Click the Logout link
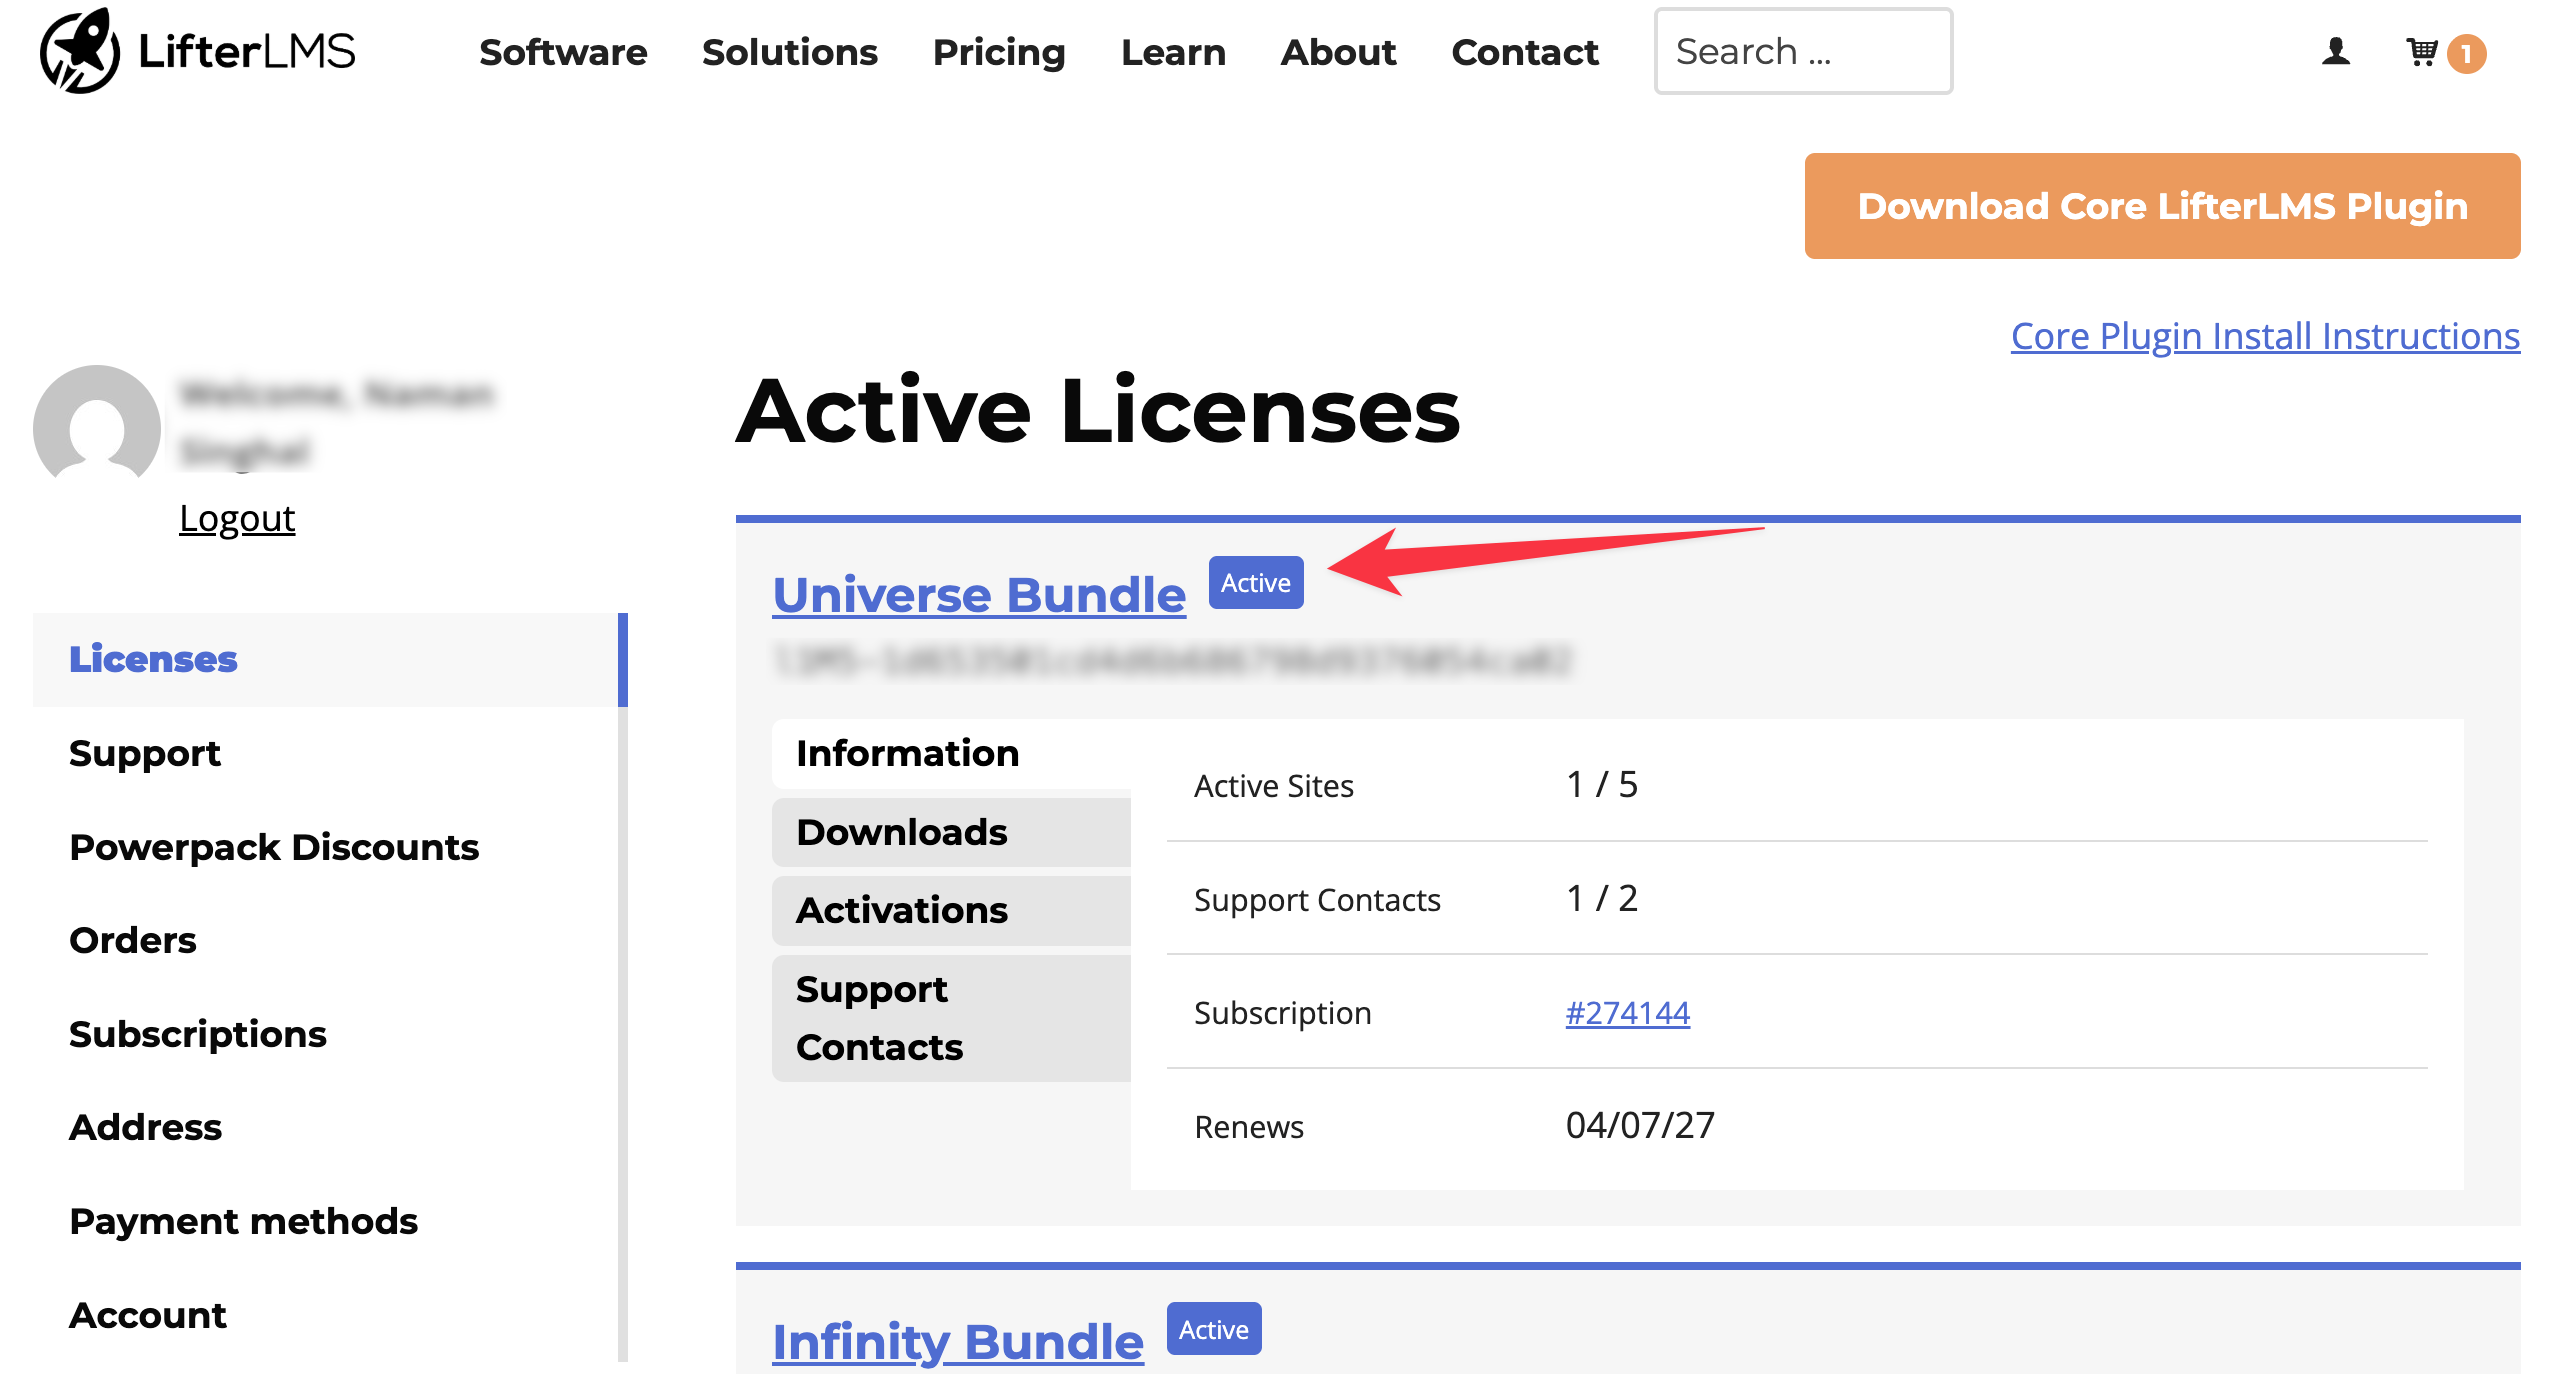This screenshot has width=2560, height=1374. click(x=237, y=518)
